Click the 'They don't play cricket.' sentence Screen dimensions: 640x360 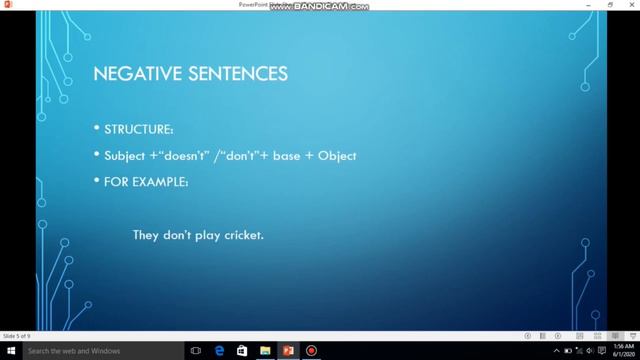[198, 235]
